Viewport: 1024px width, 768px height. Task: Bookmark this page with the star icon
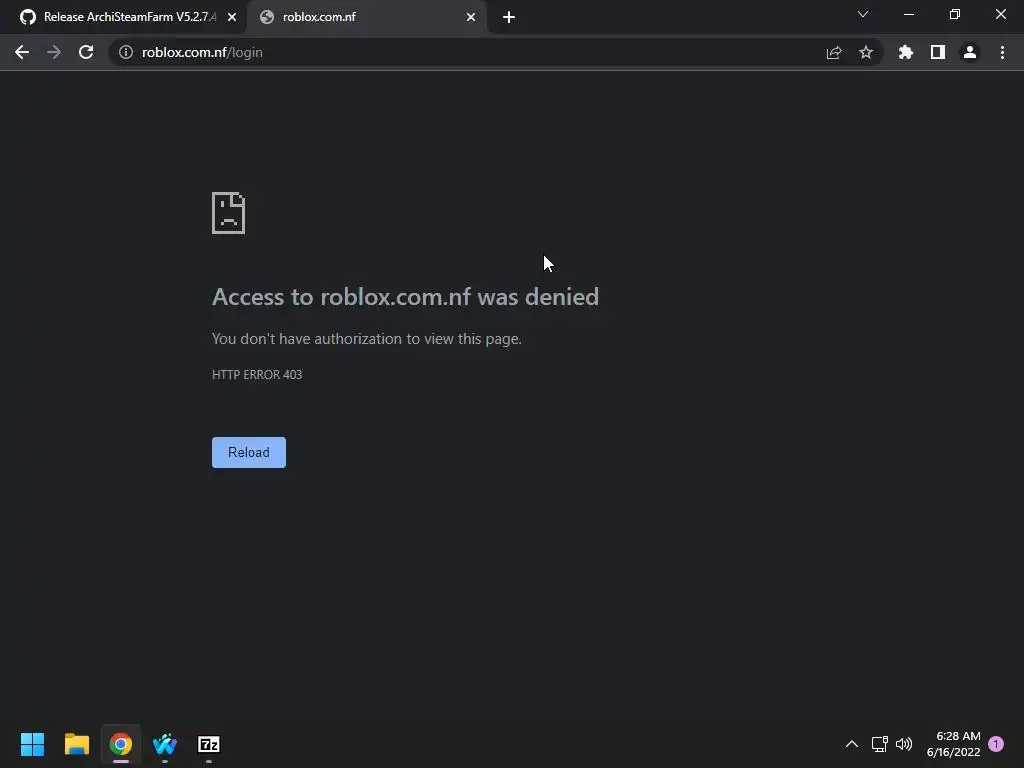(x=866, y=52)
